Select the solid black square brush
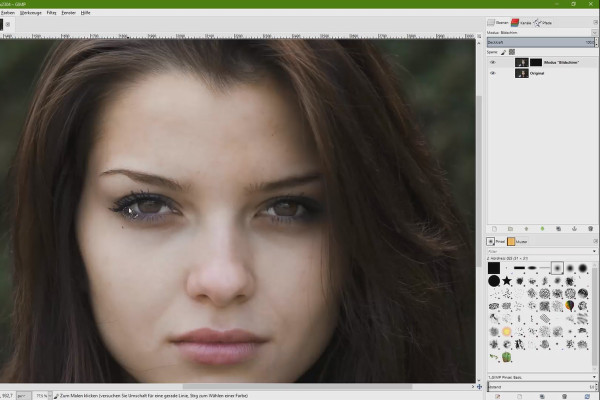 [x=494, y=268]
